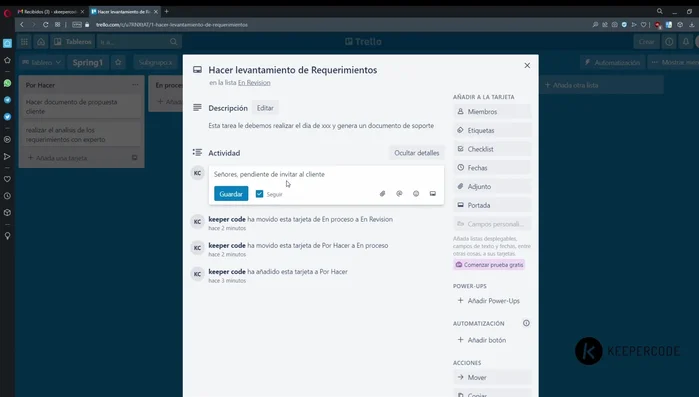
Task: Open Fechas in card sidebar
Action: 492,168
